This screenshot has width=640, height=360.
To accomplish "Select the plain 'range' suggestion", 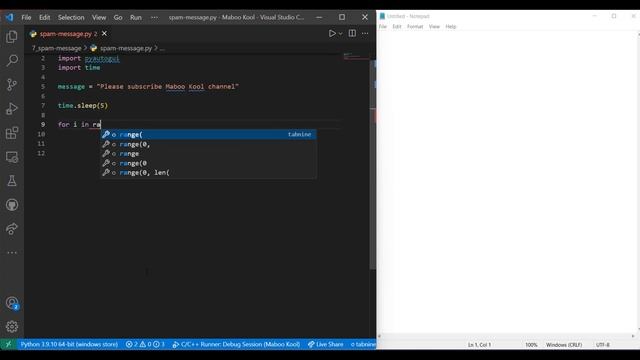I will pyautogui.click(x=209, y=153).
